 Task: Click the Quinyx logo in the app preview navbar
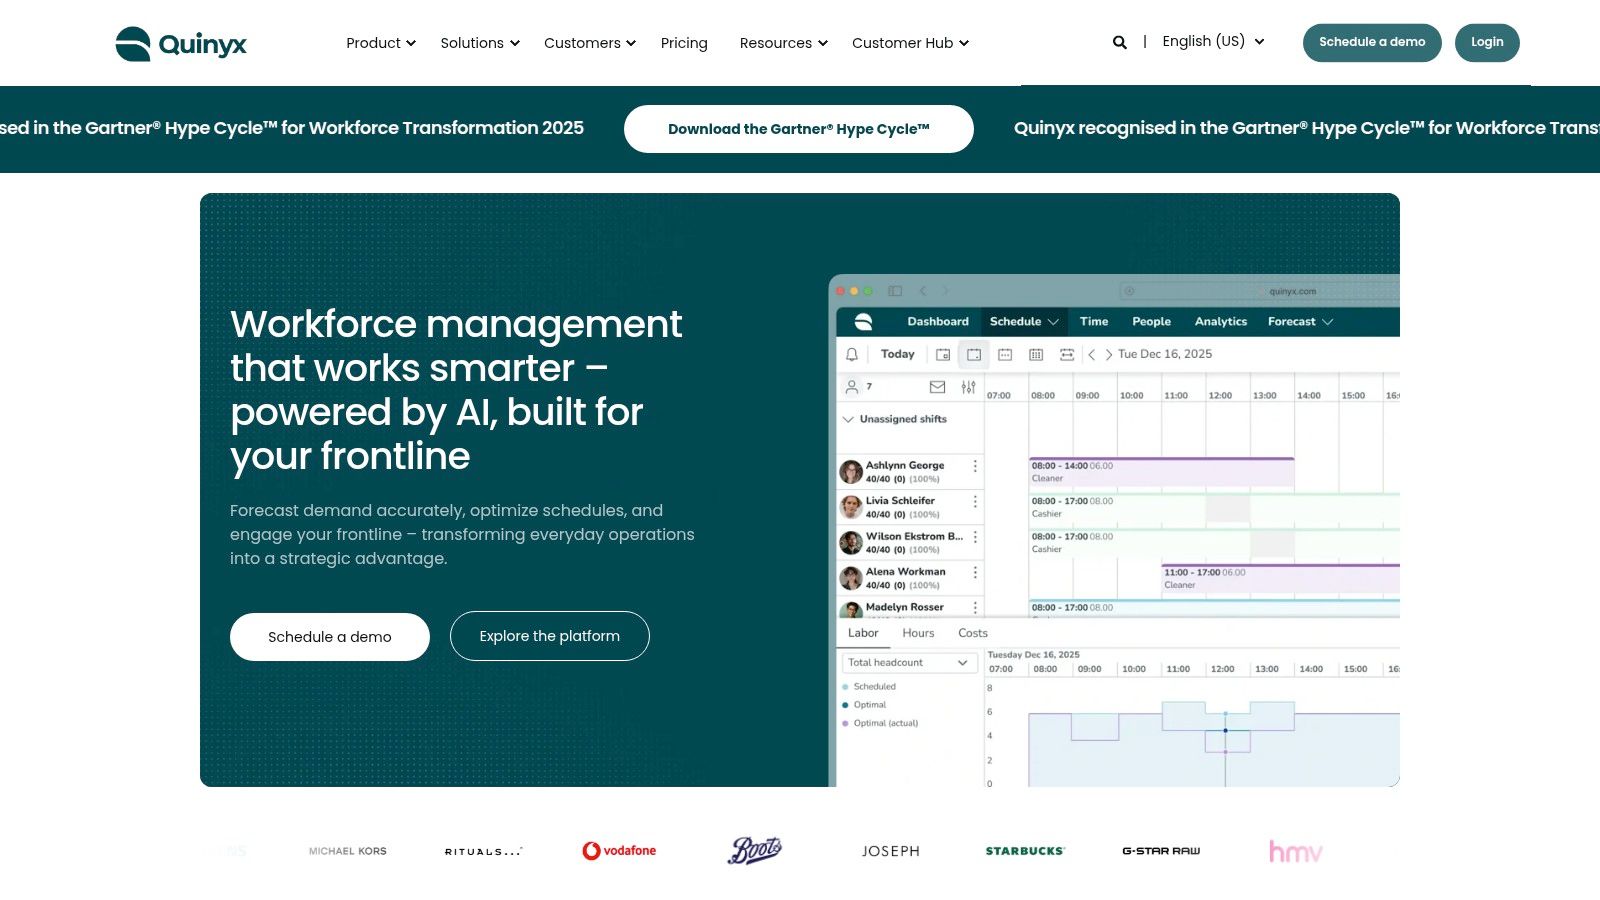pos(863,322)
